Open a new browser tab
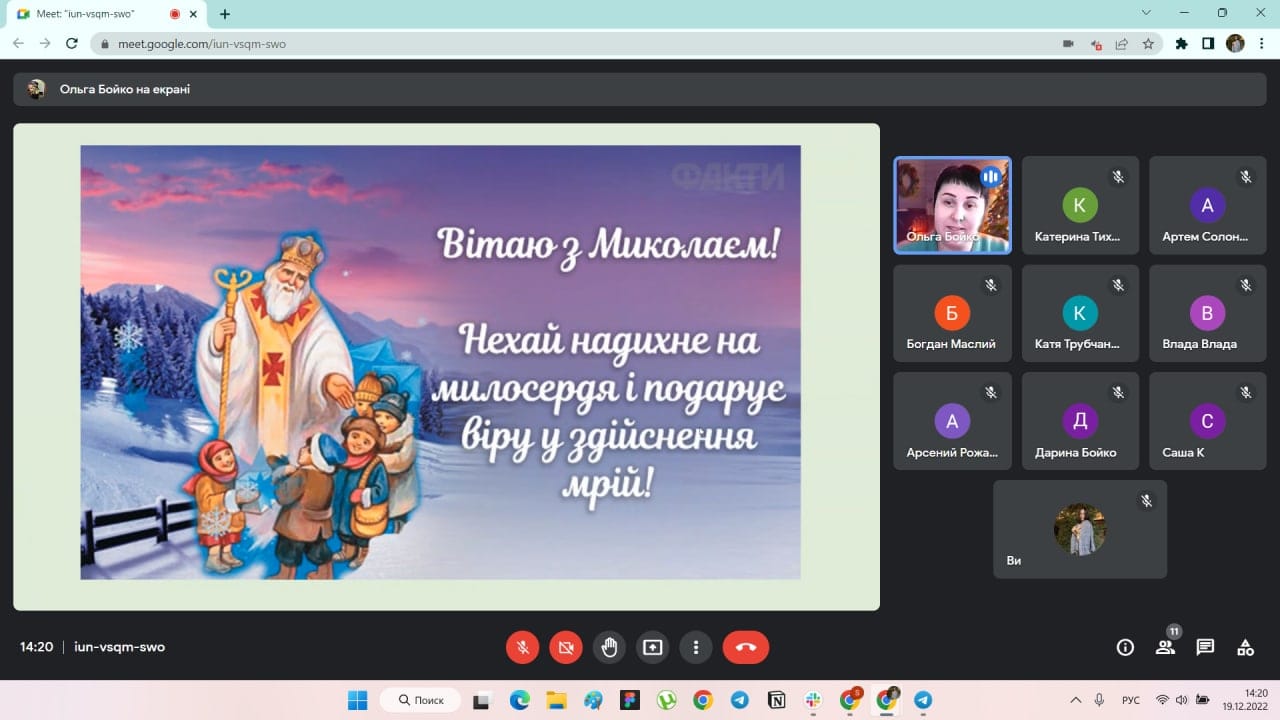 point(225,14)
